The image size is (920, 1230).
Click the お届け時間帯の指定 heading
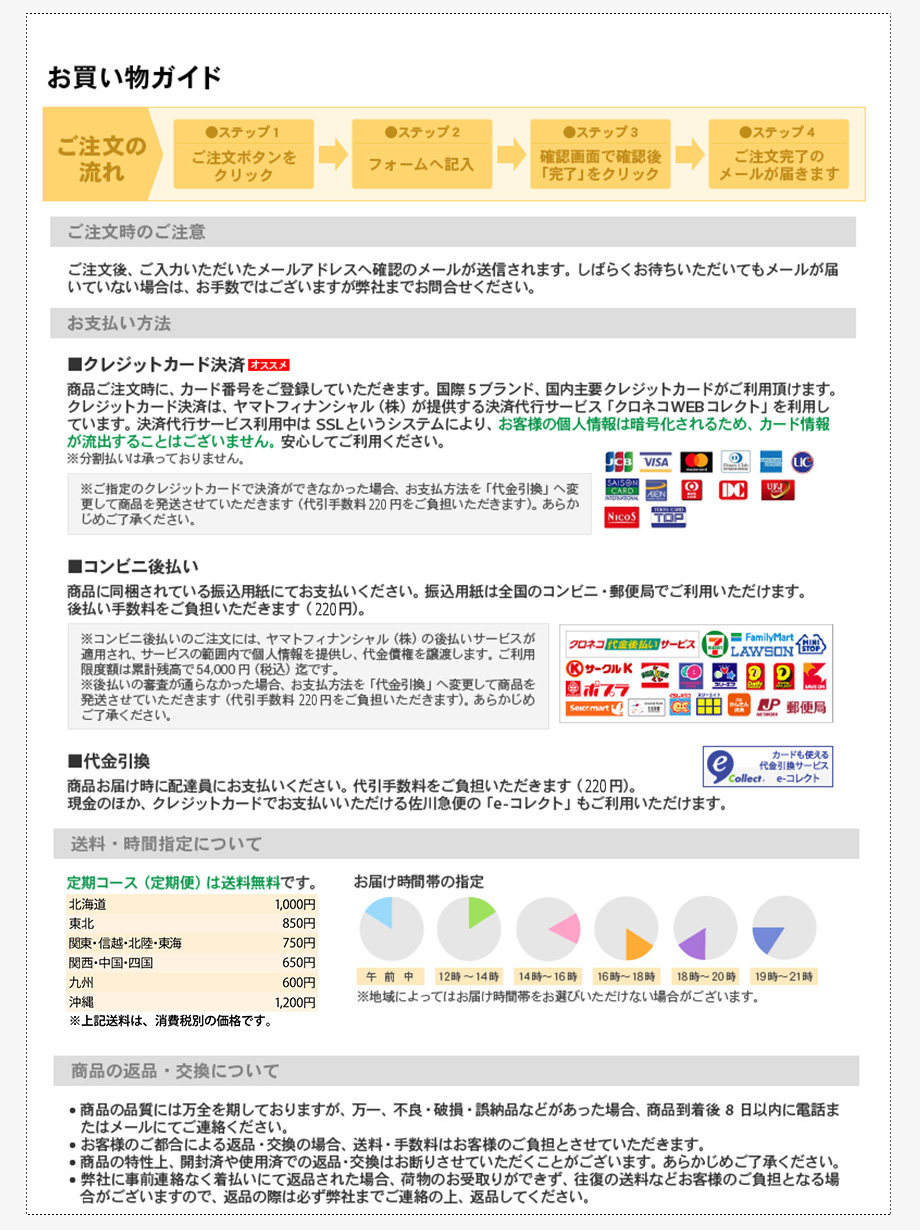click(x=419, y=881)
